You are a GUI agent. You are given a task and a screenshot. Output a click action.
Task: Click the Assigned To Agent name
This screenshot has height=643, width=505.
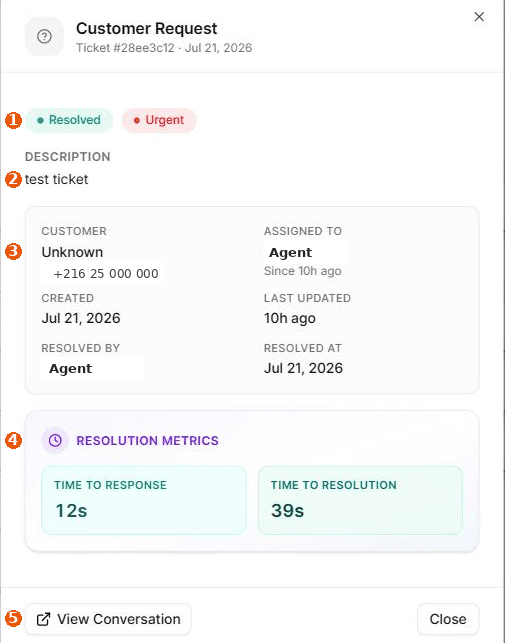(x=290, y=253)
